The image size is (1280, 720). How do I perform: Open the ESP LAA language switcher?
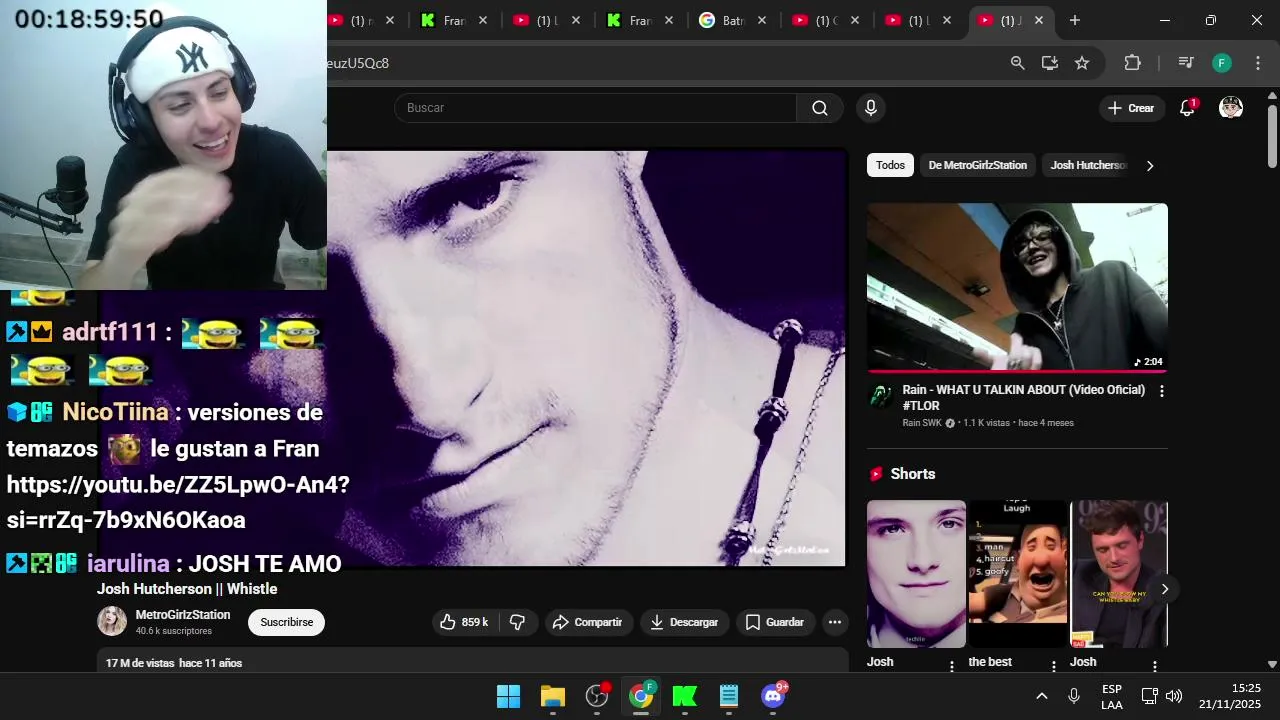(1112, 696)
